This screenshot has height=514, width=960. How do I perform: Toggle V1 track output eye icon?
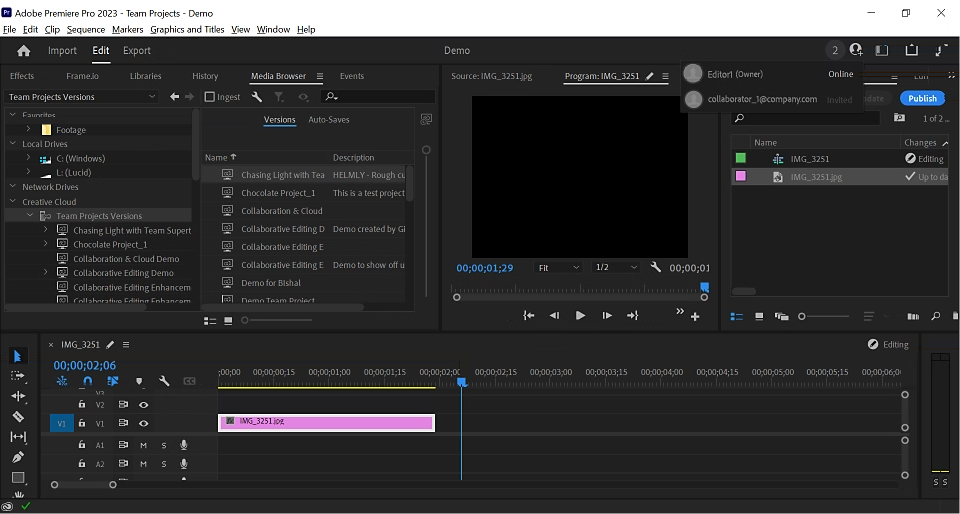click(144, 424)
